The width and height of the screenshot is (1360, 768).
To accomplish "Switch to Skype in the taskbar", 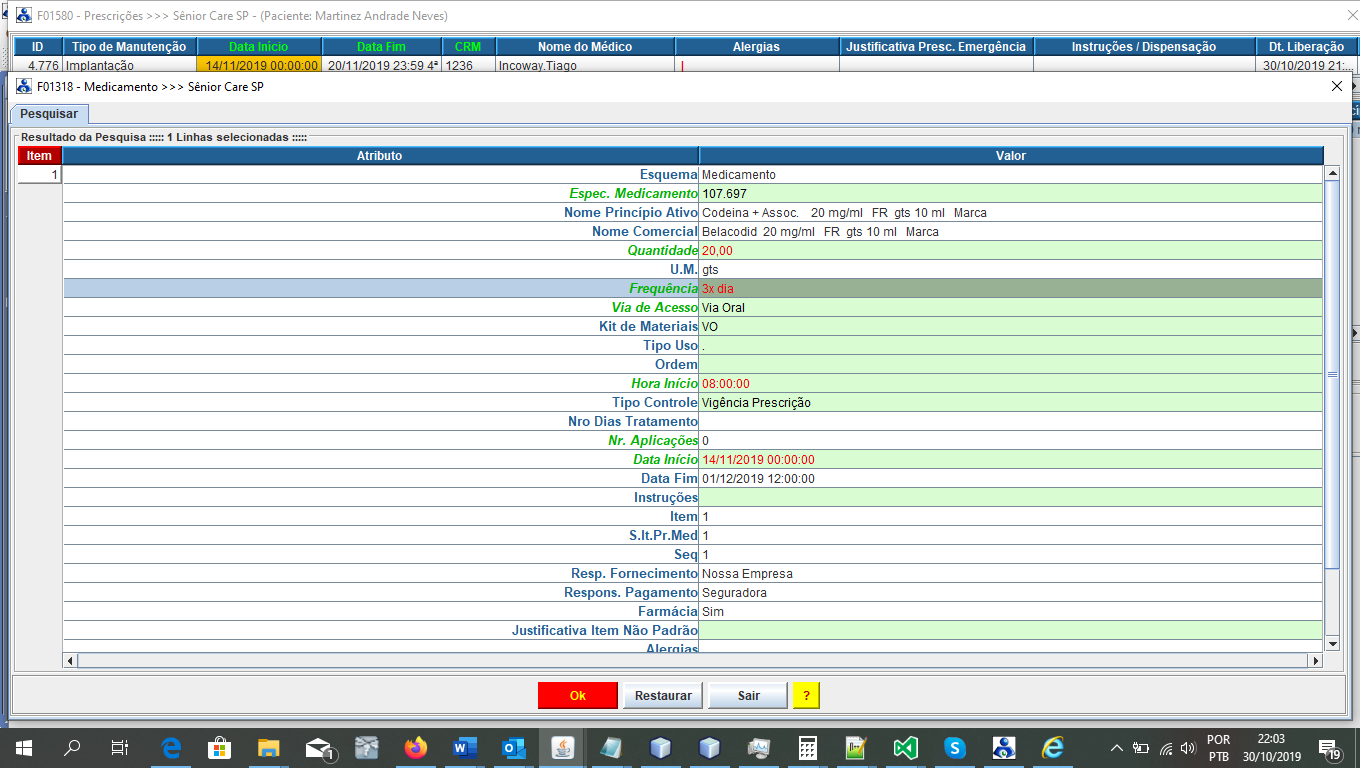I will tap(955, 747).
